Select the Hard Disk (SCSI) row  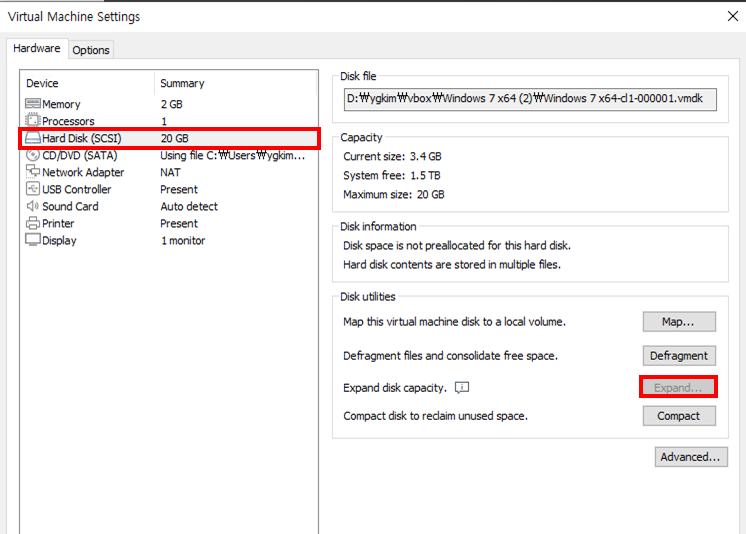[169, 138]
